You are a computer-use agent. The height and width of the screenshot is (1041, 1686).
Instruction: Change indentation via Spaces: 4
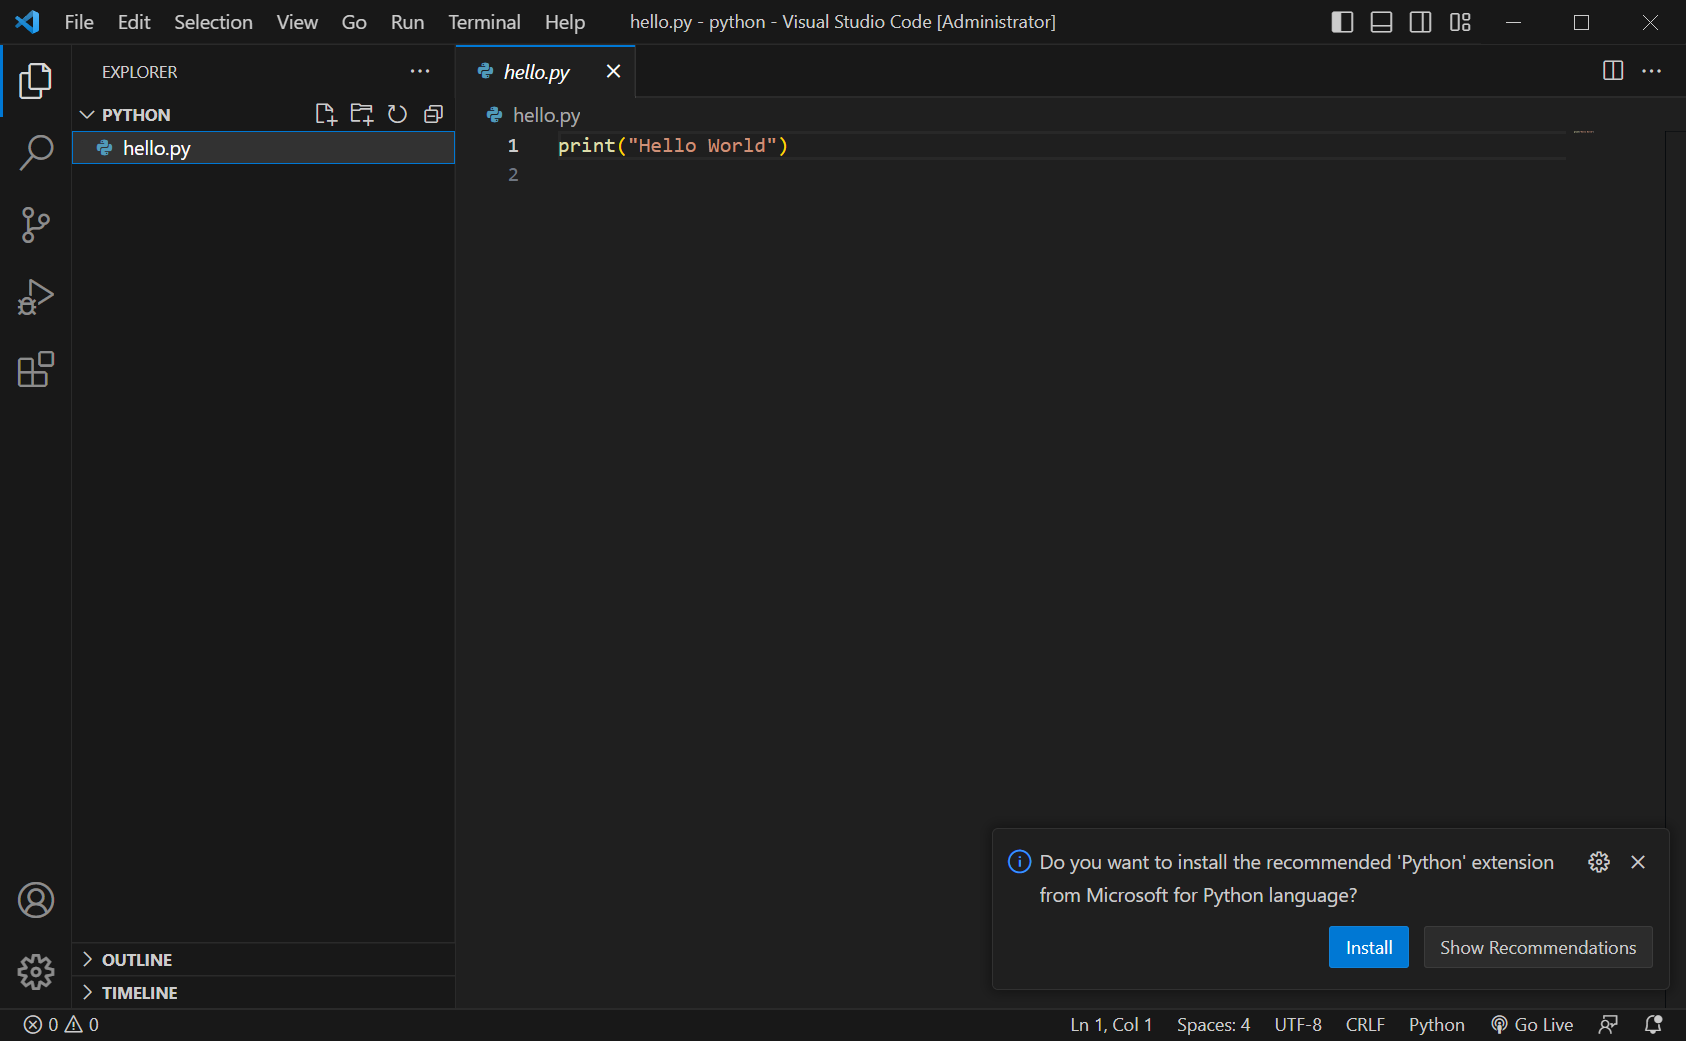tap(1213, 1024)
